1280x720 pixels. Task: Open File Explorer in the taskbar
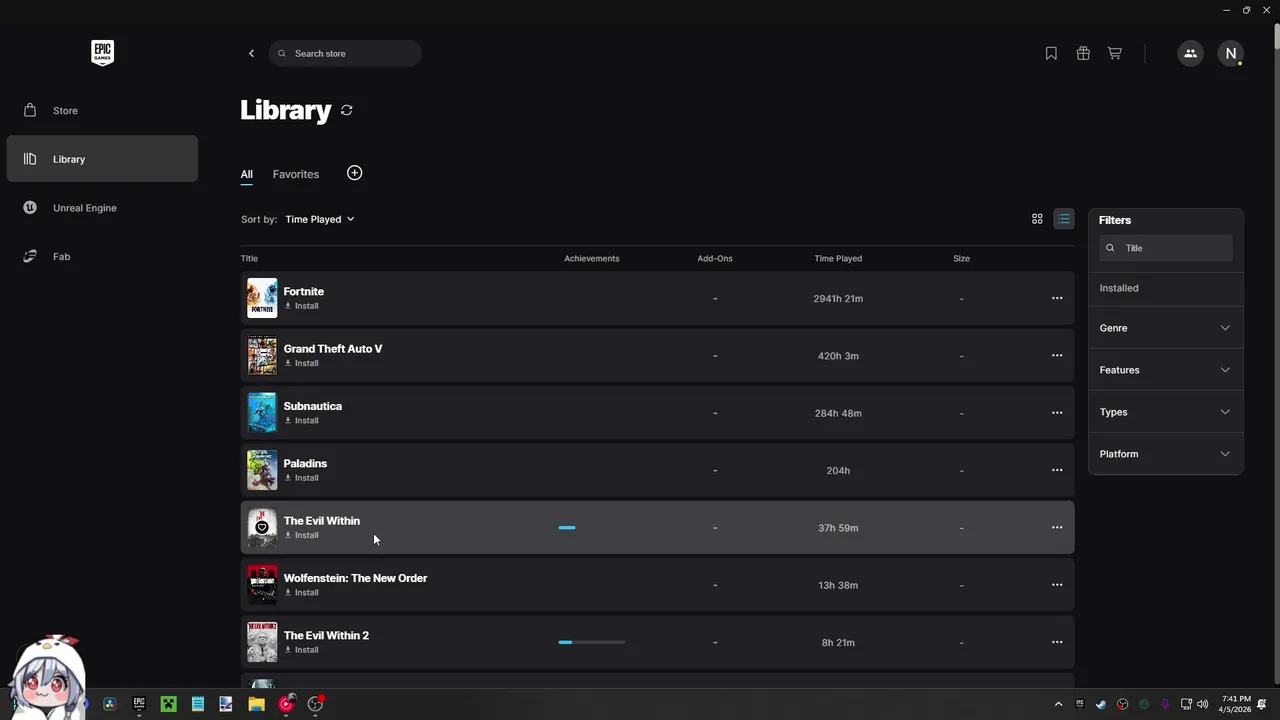(256, 704)
